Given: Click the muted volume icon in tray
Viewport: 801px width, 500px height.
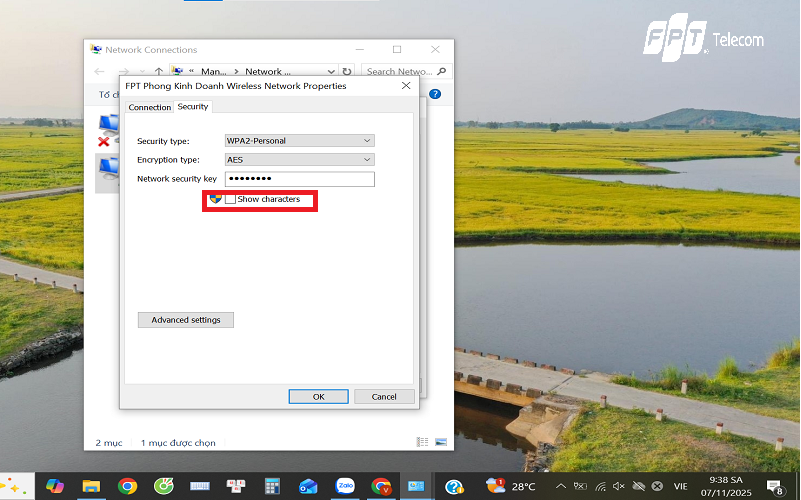Looking at the screenshot, I should tap(619, 486).
